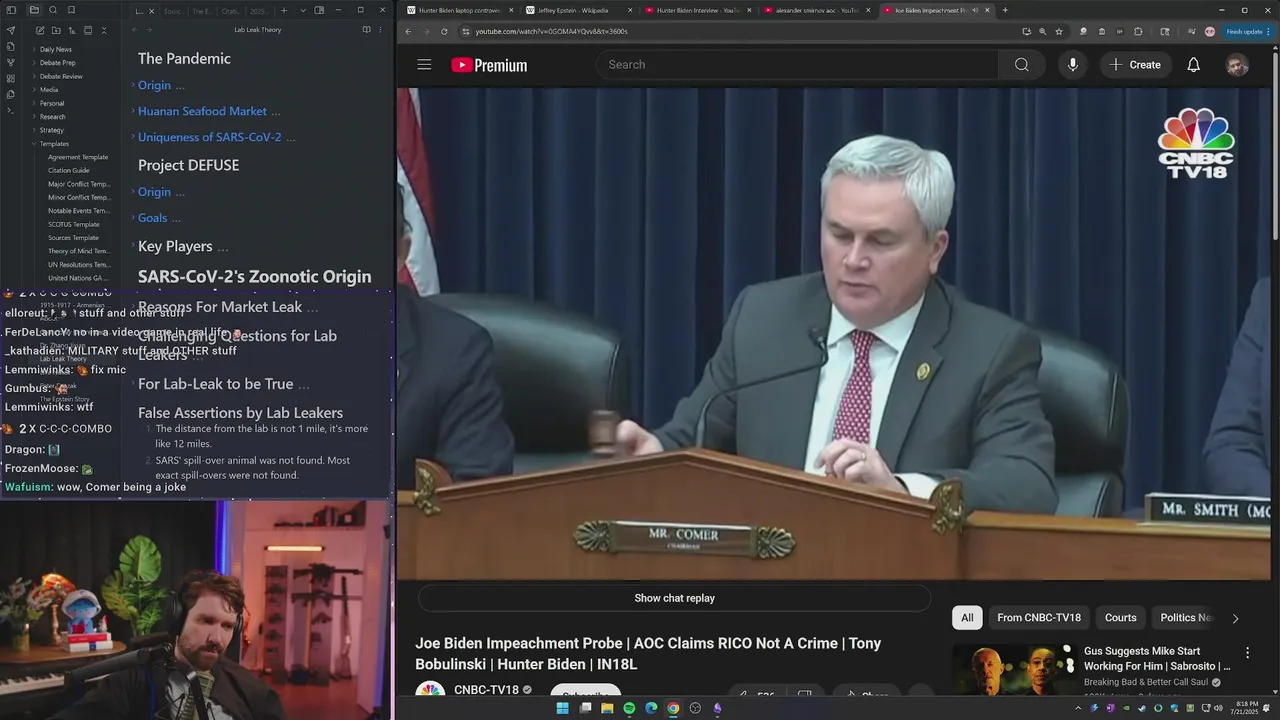The width and height of the screenshot is (1280, 720).
Task: Search with voice microphone on YouTube
Action: 1072,65
